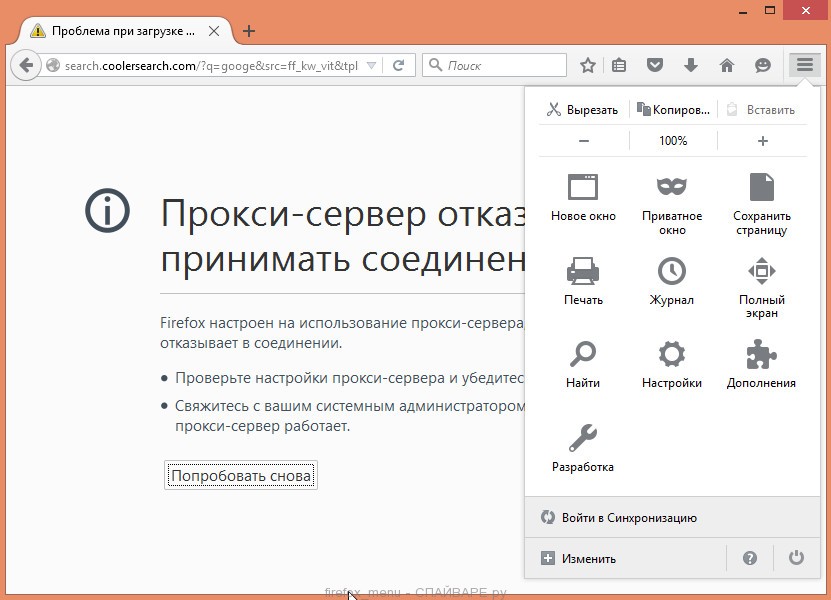Click the power exit icon
Image resolution: width=831 pixels, height=600 pixels.
(796, 558)
